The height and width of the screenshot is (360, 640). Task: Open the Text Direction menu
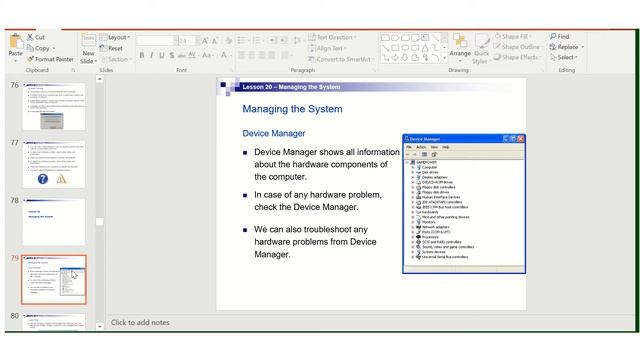(332, 37)
